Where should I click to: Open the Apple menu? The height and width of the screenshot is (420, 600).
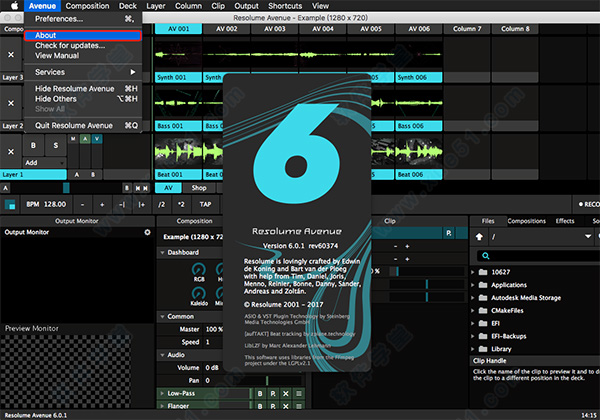click(x=14, y=6)
